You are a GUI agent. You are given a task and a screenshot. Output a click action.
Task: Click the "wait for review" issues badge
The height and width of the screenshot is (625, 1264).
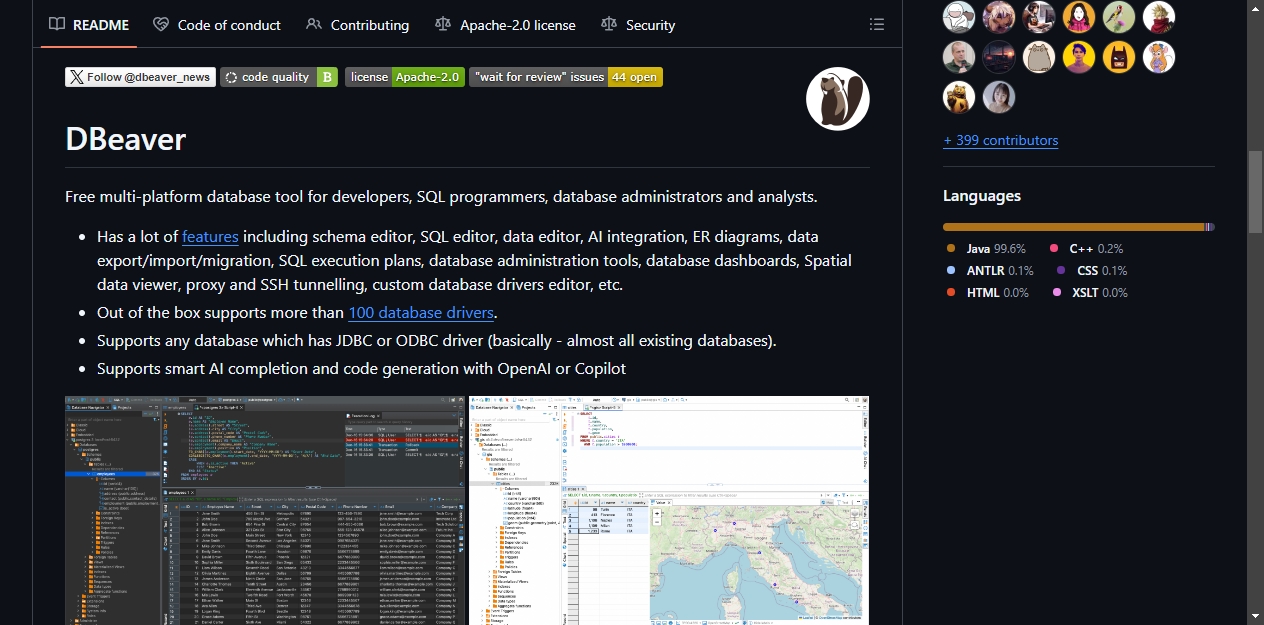pos(566,77)
